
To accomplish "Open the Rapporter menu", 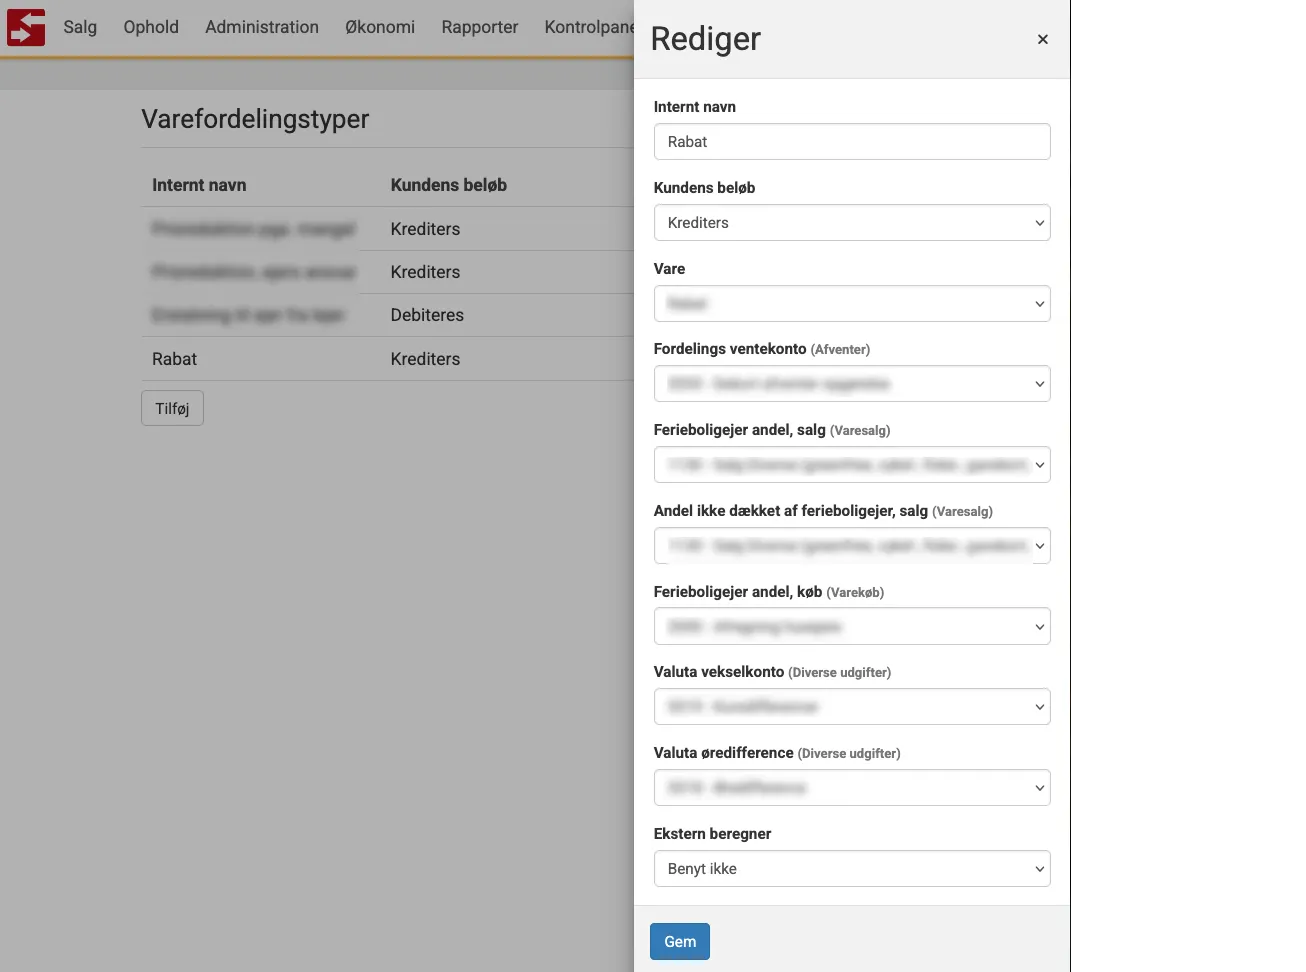I will coord(480,27).
